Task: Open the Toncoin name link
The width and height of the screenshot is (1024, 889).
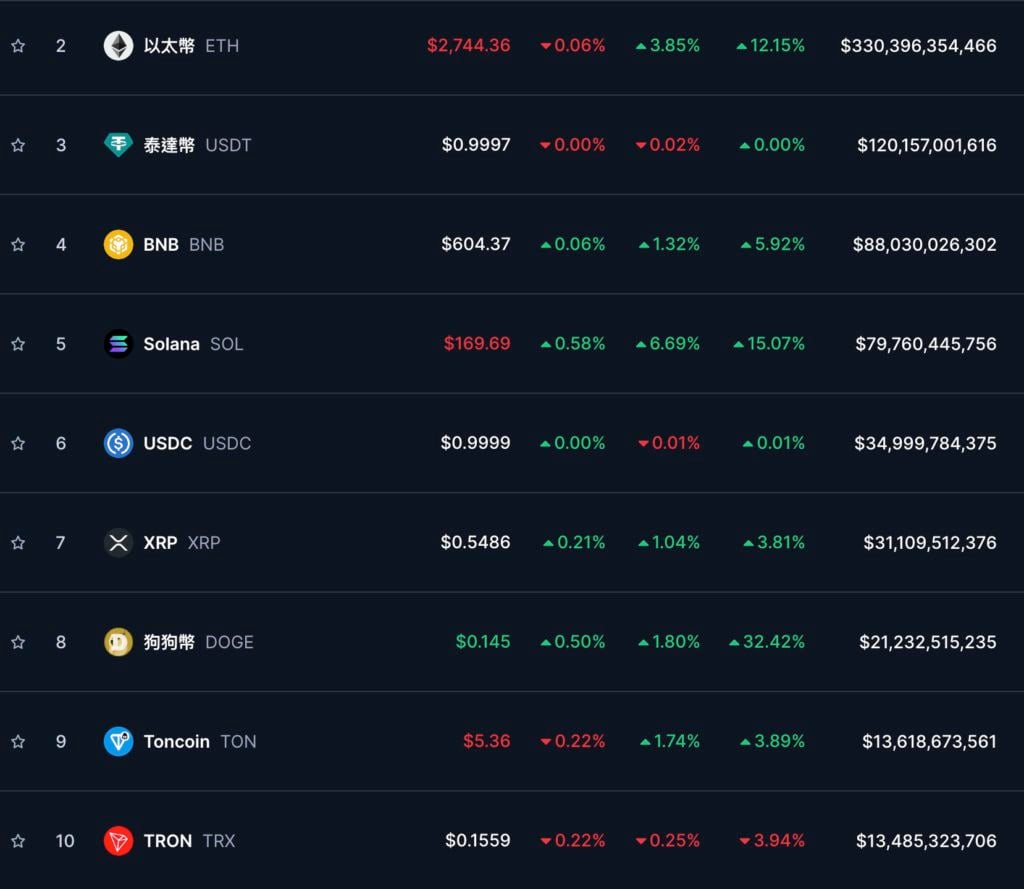Action: [176, 741]
